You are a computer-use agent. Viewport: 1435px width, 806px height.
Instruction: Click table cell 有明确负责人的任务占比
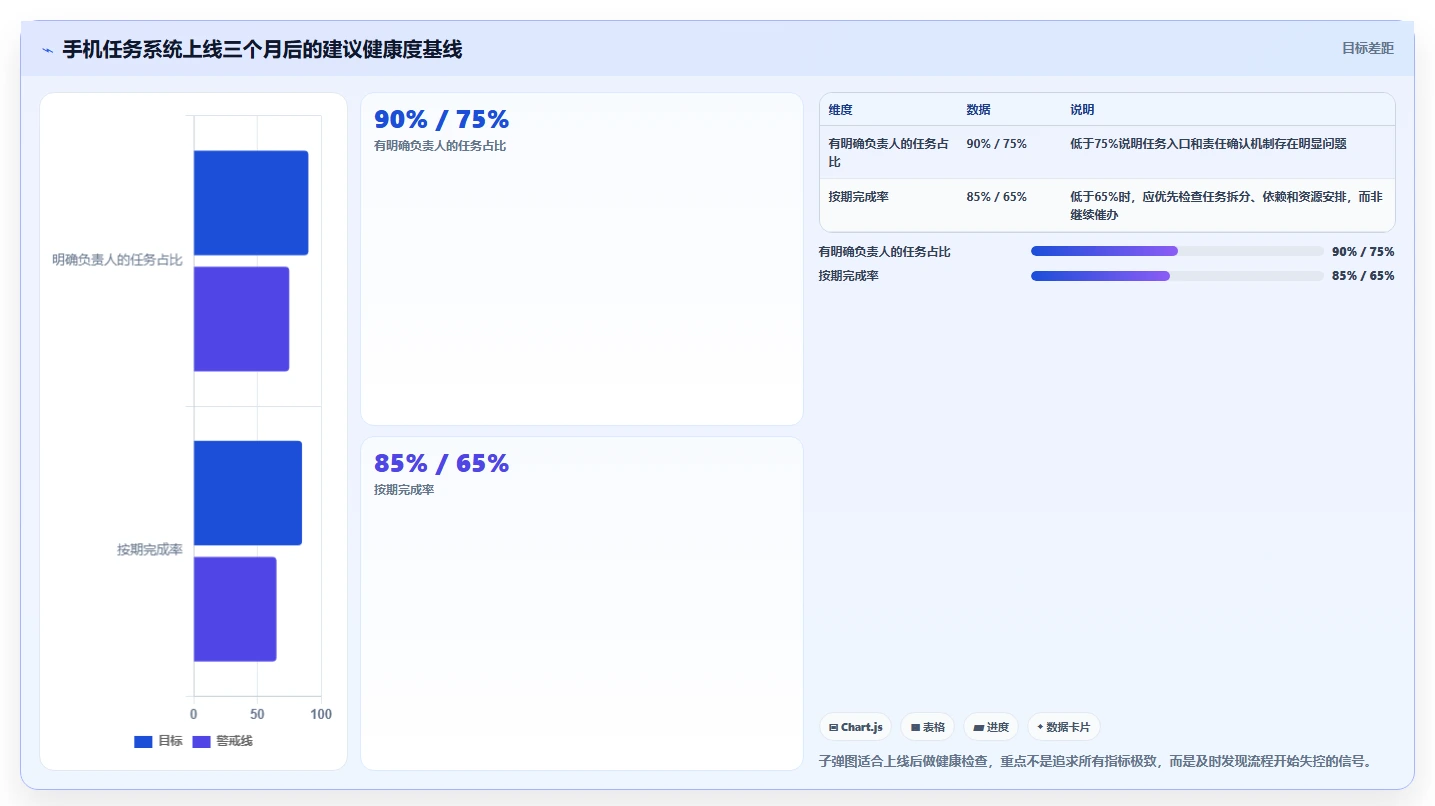coord(889,152)
